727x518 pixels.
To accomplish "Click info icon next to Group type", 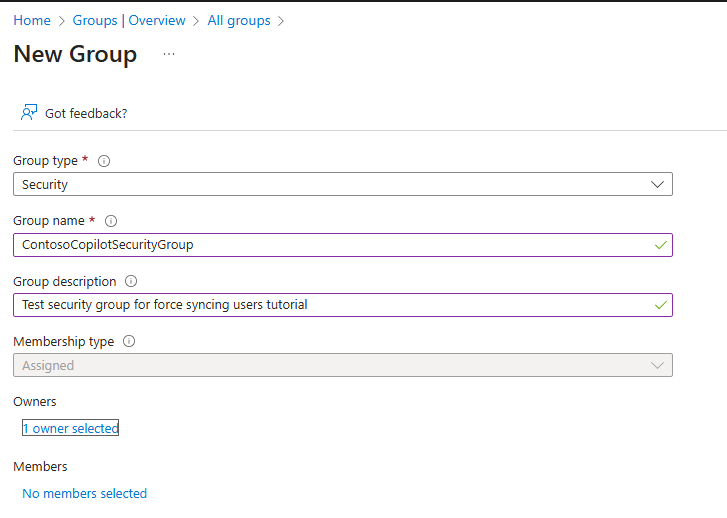I will 104,161.
